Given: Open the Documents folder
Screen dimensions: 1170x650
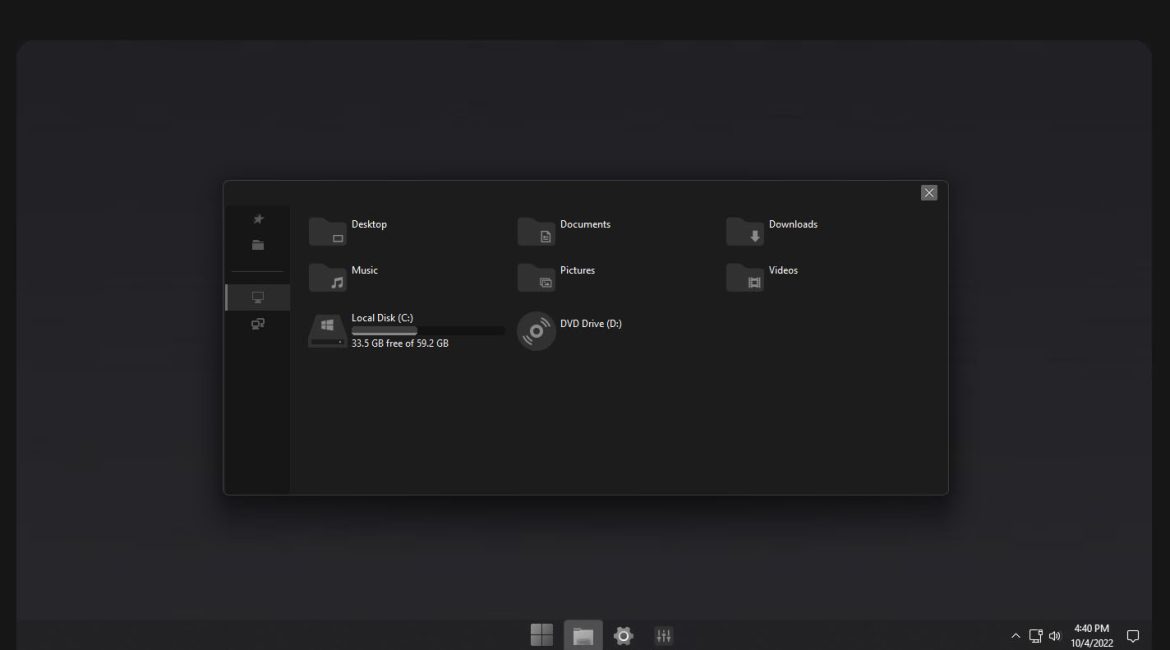Looking at the screenshot, I should pyautogui.click(x=536, y=231).
